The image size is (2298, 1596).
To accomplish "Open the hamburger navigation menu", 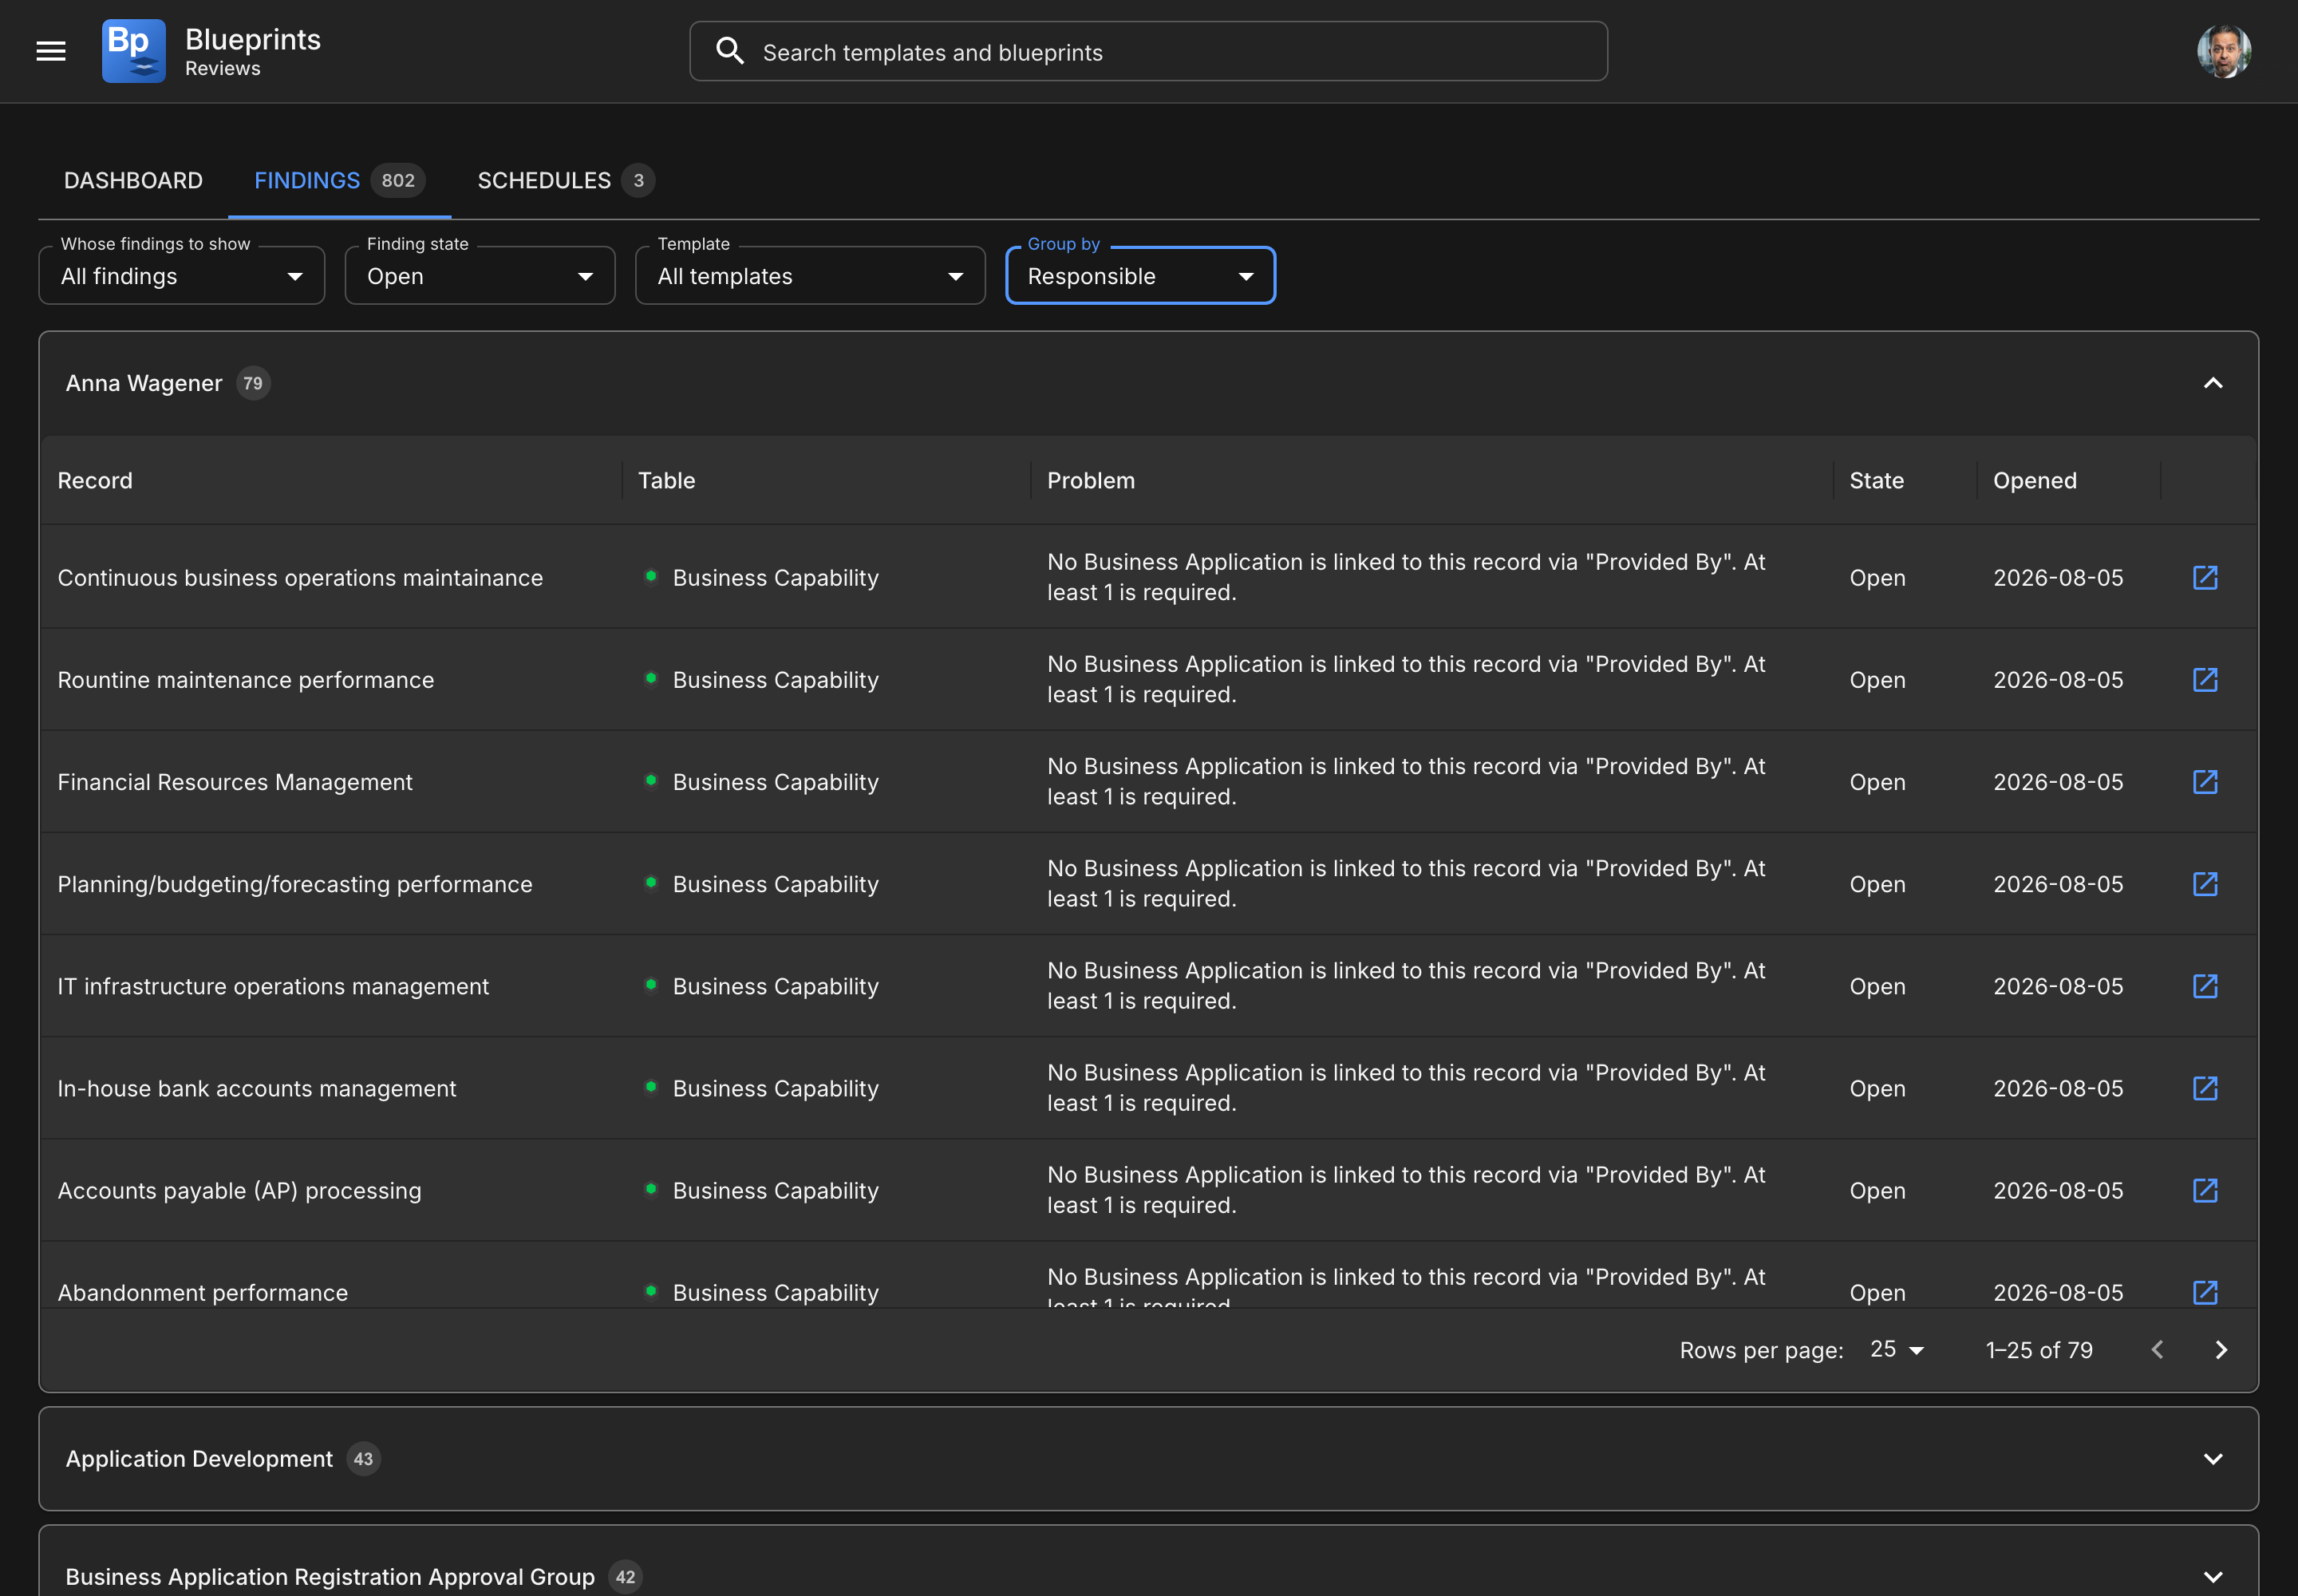I will (x=51, y=51).
